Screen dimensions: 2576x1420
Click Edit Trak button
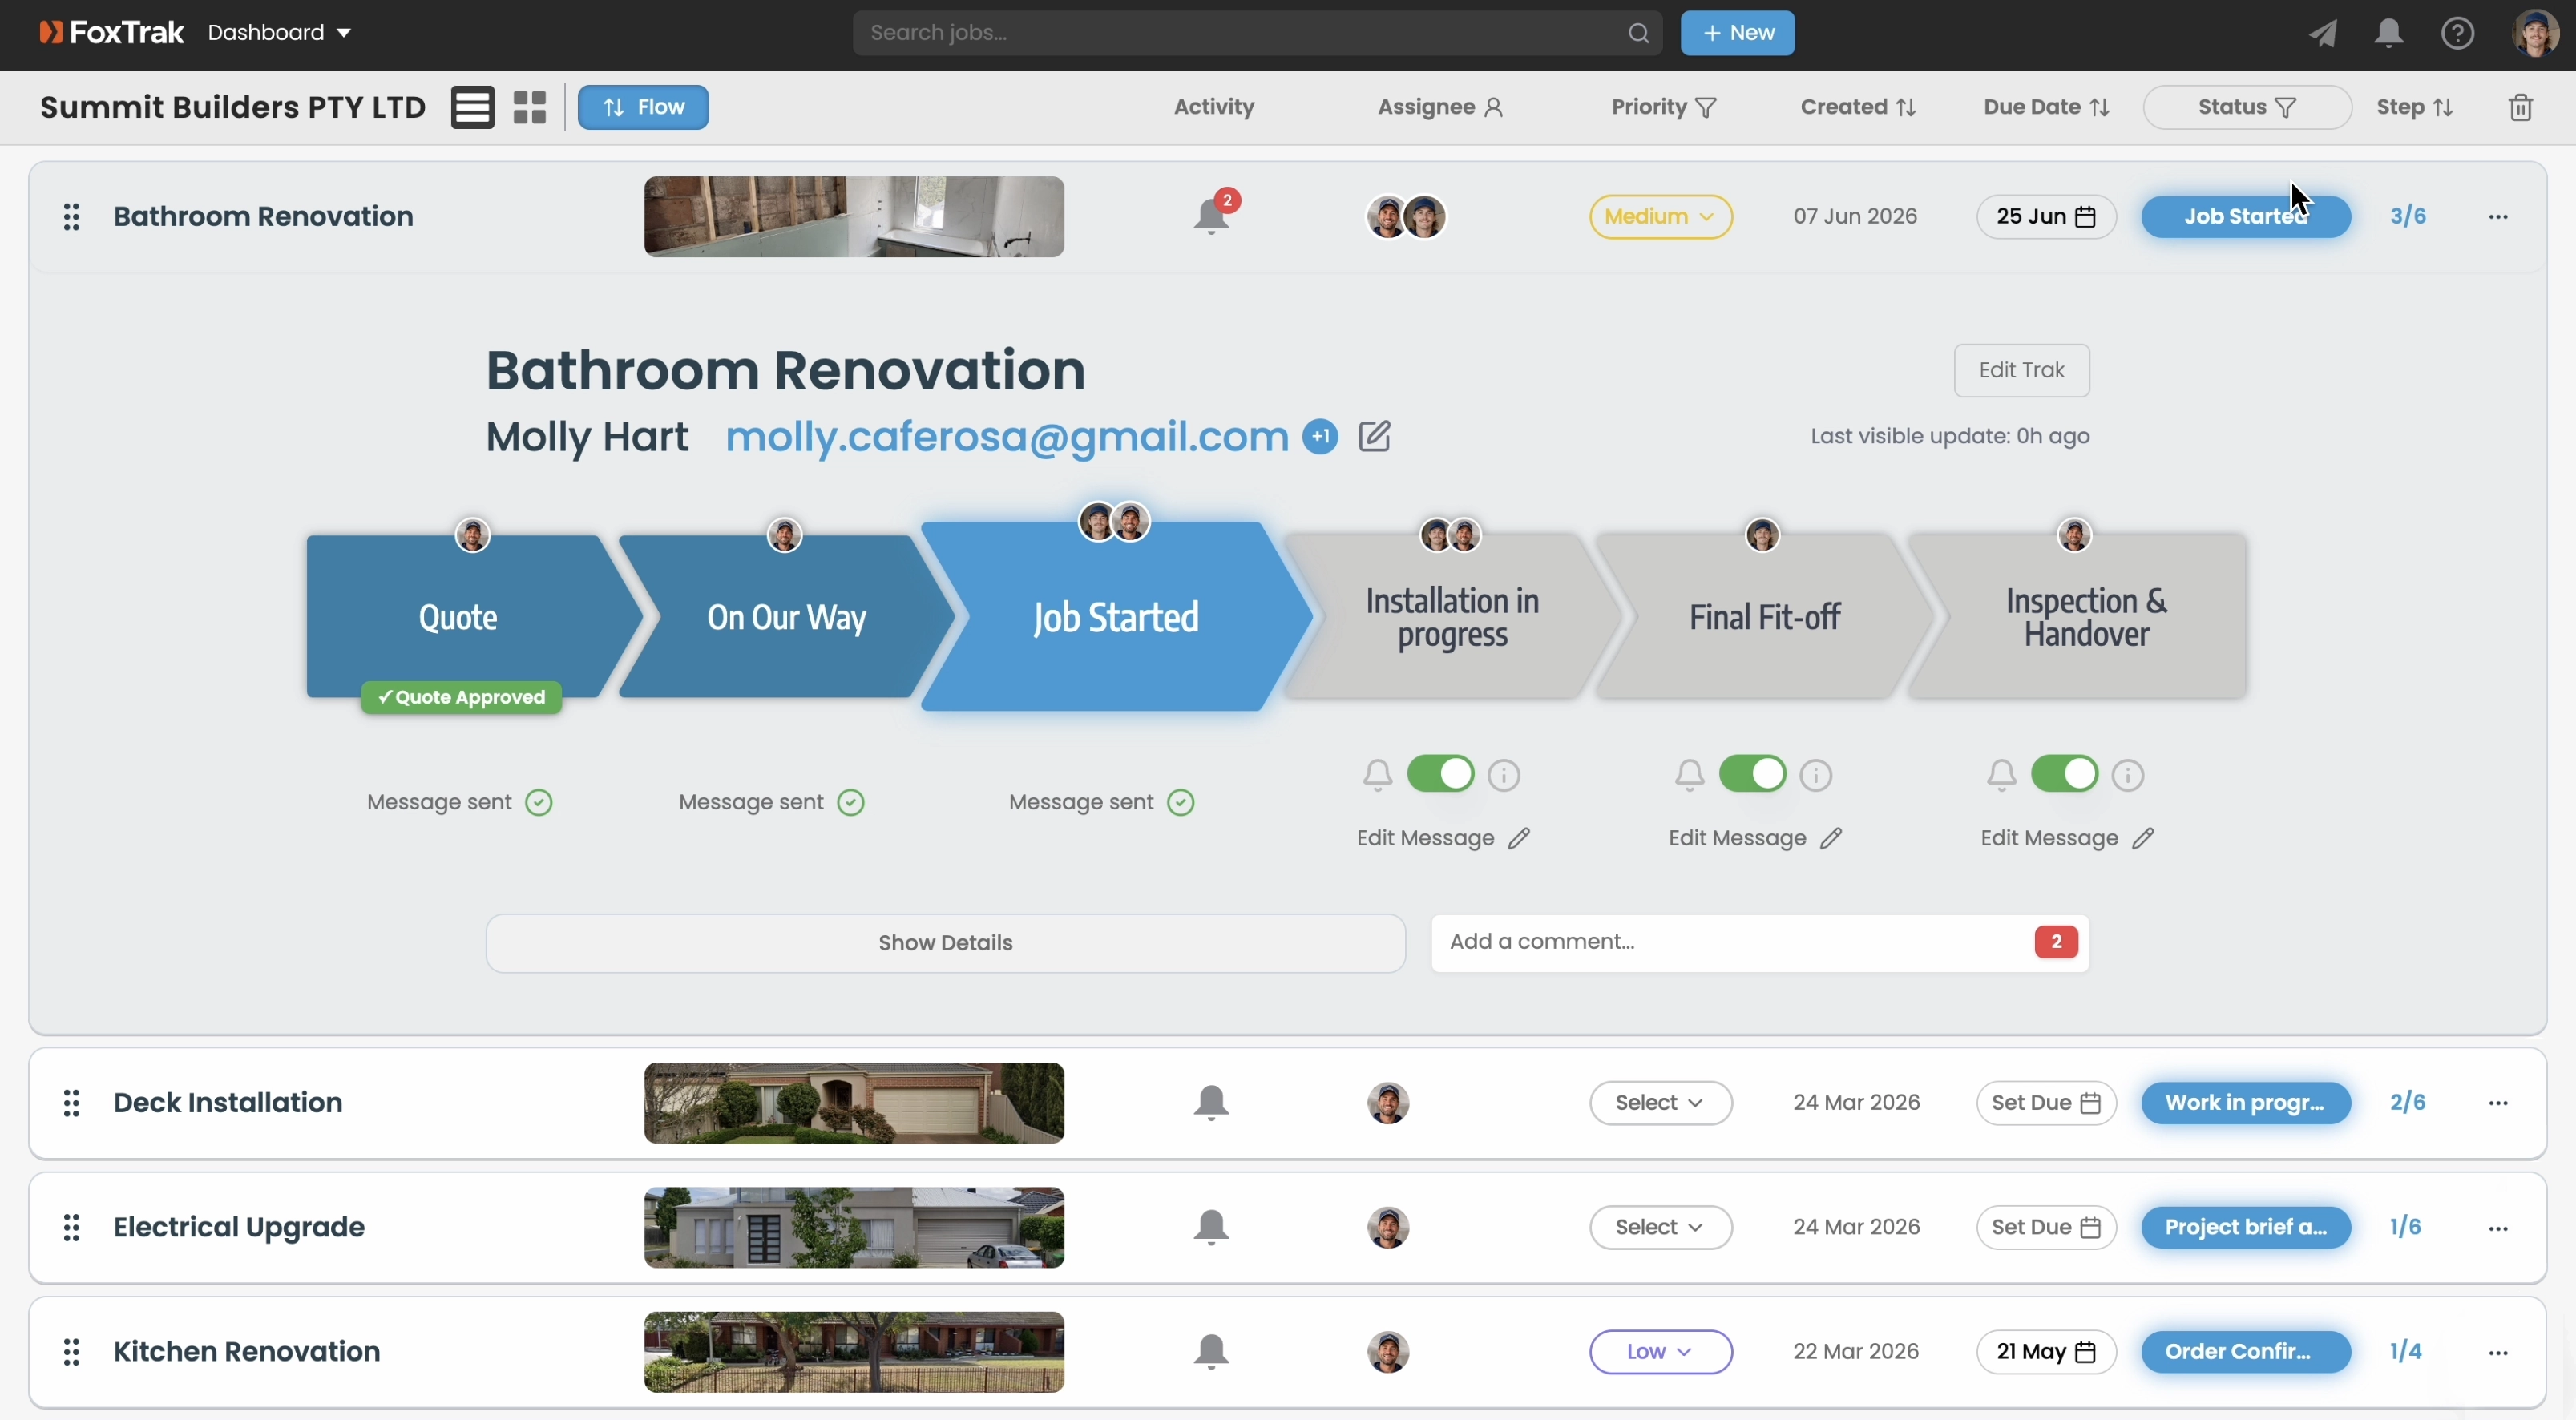point(2021,370)
